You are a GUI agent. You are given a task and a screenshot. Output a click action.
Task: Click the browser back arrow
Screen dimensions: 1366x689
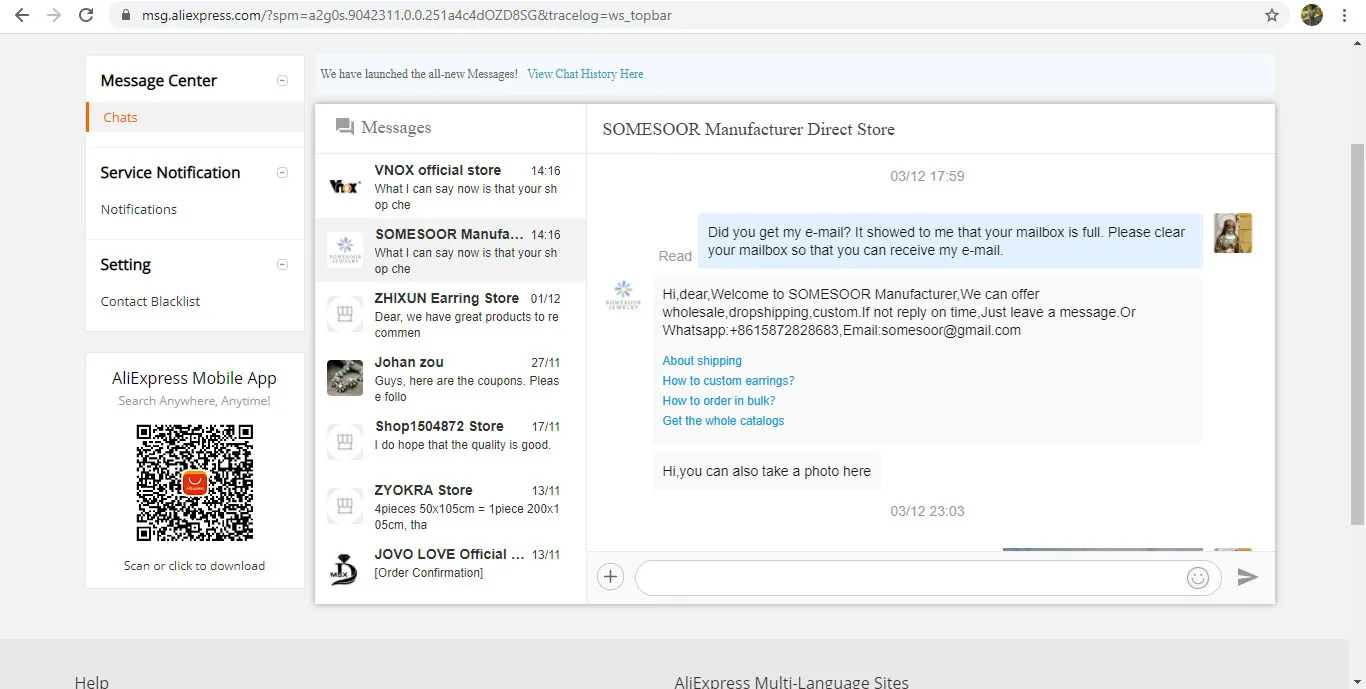22,15
